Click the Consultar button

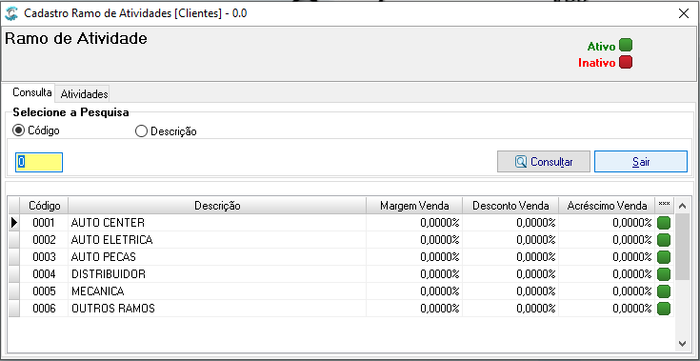coord(544,162)
